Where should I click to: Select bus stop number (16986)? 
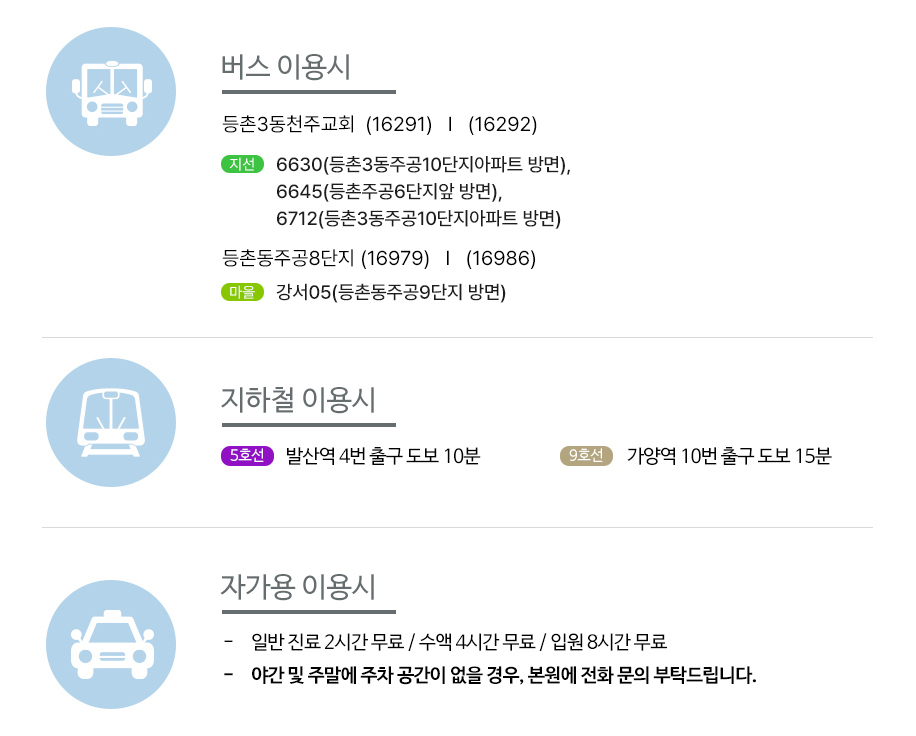501,258
